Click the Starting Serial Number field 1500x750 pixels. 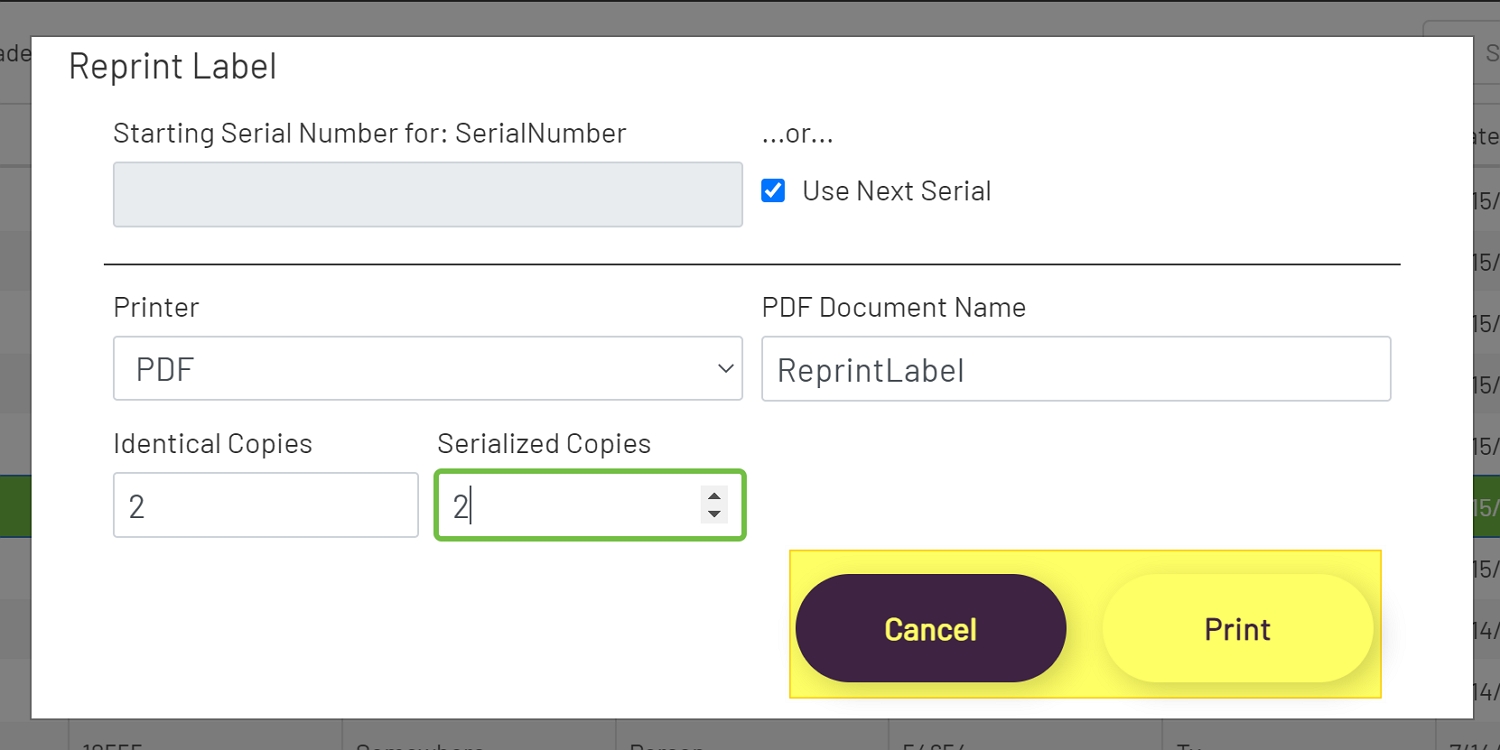point(427,194)
